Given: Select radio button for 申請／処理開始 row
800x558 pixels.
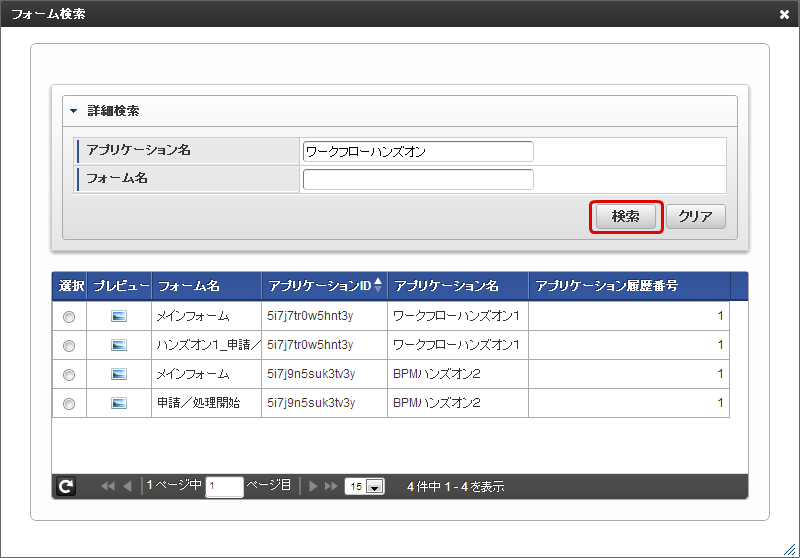Looking at the screenshot, I should click(x=69, y=403).
